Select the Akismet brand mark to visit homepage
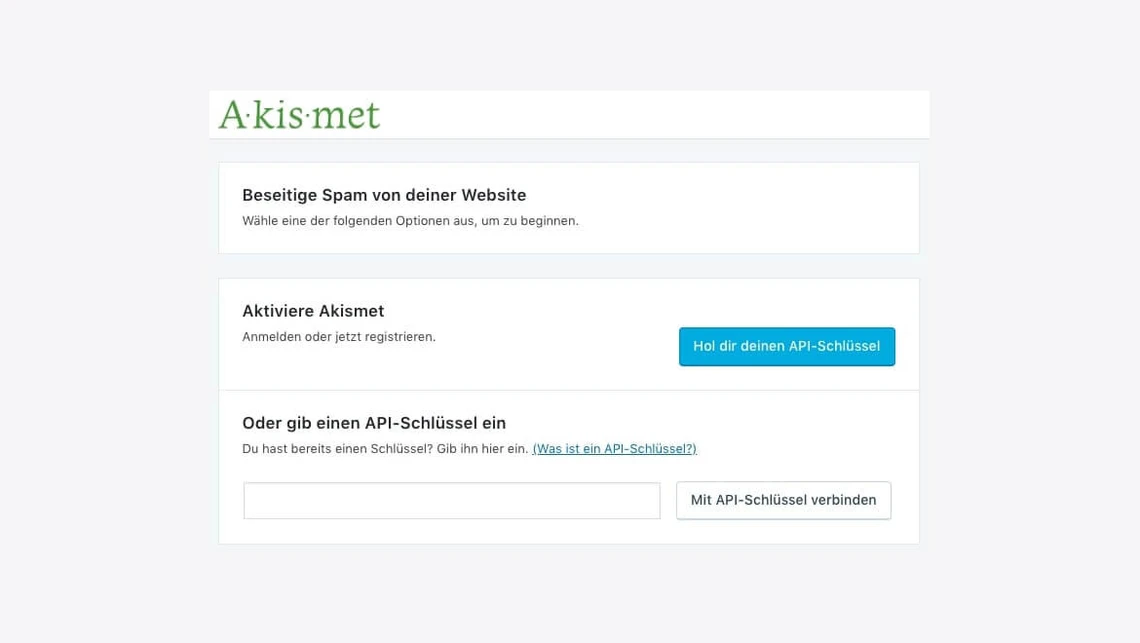 pyautogui.click(x=298, y=114)
